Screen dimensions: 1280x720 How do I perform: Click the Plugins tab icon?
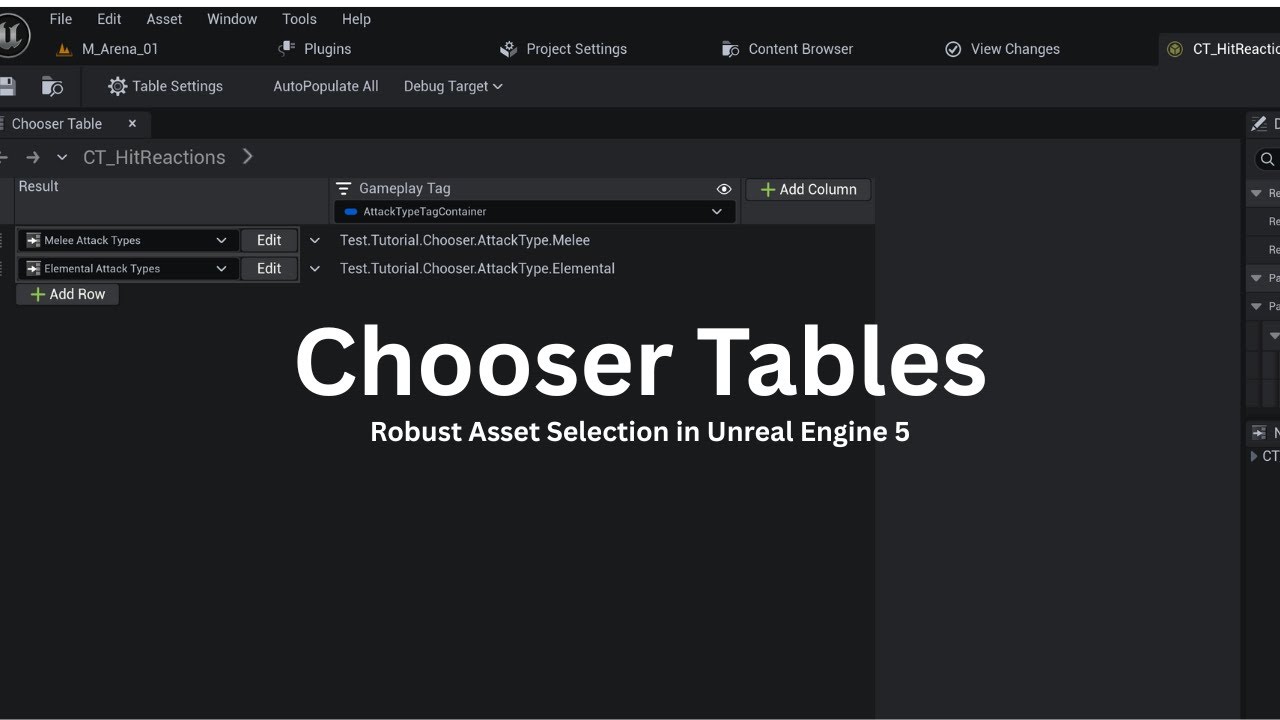pos(286,48)
